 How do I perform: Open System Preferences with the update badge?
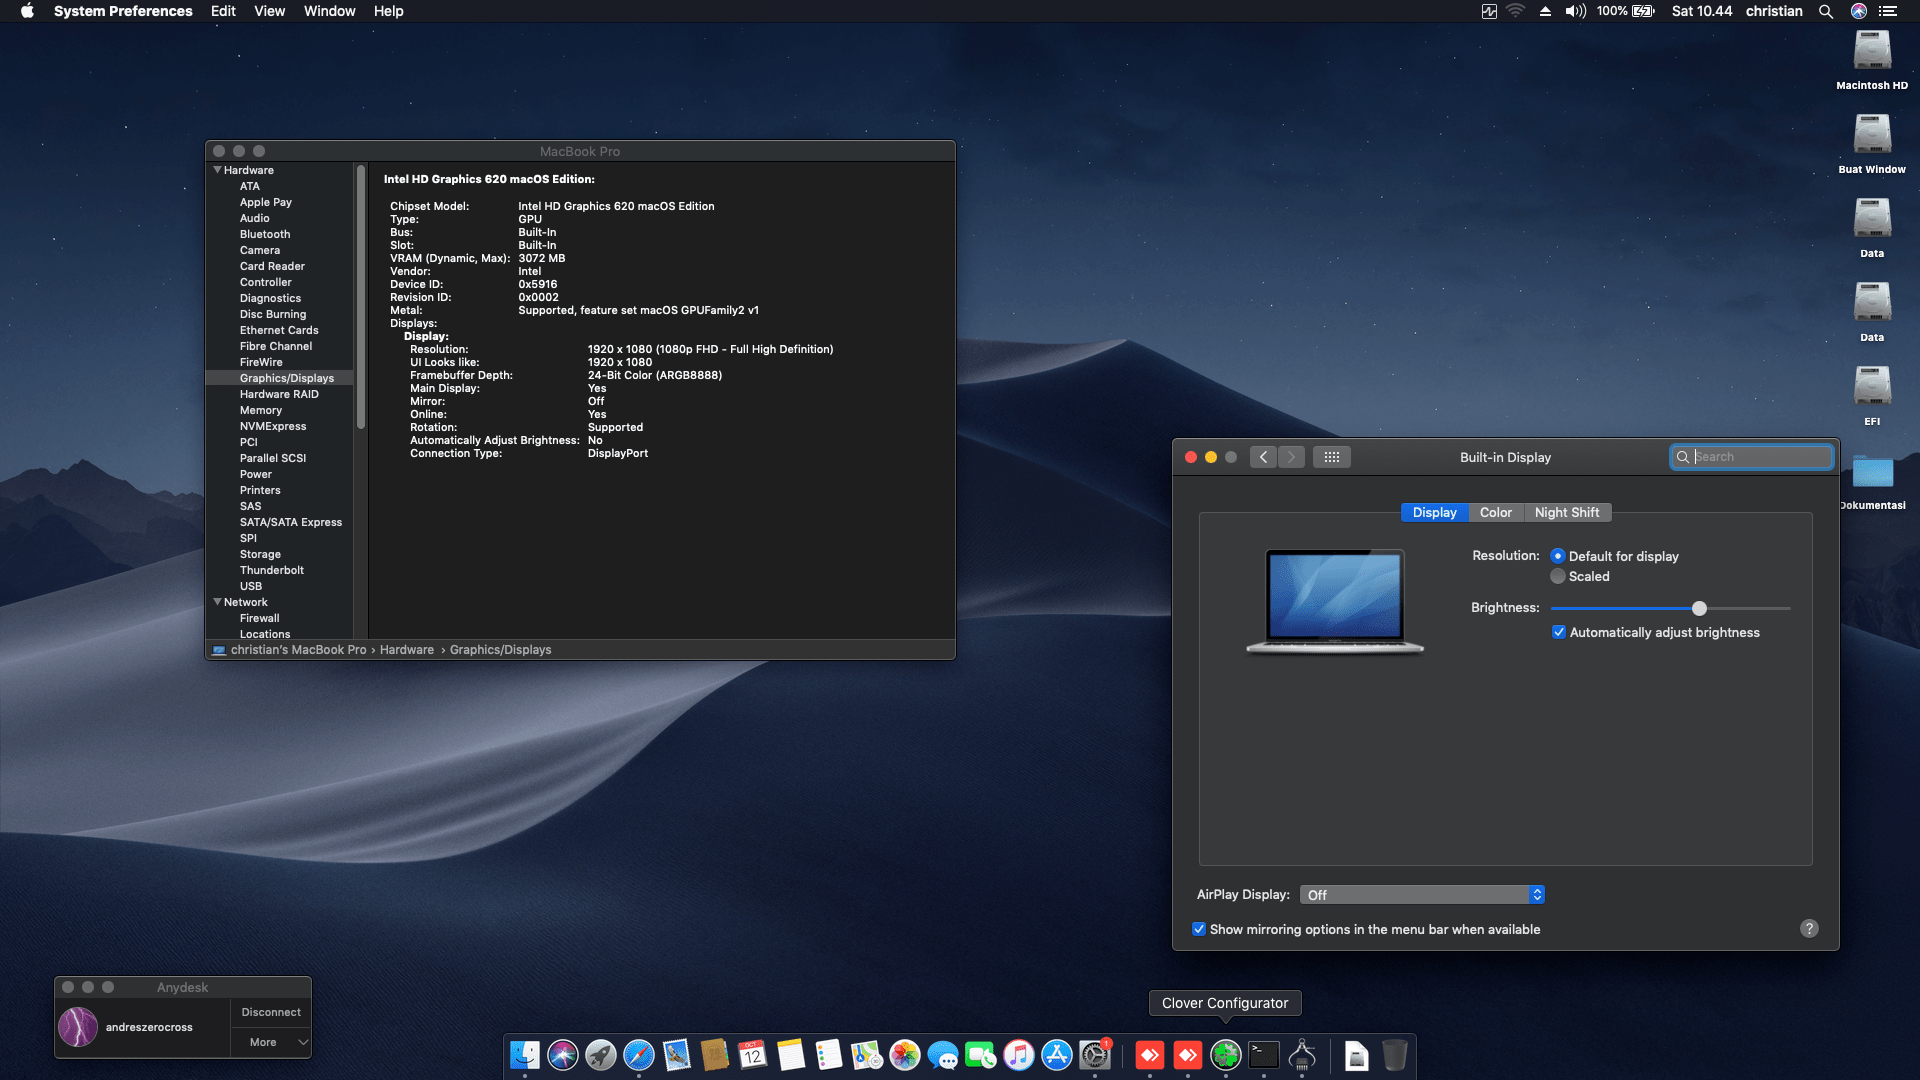(x=1093, y=1055)
